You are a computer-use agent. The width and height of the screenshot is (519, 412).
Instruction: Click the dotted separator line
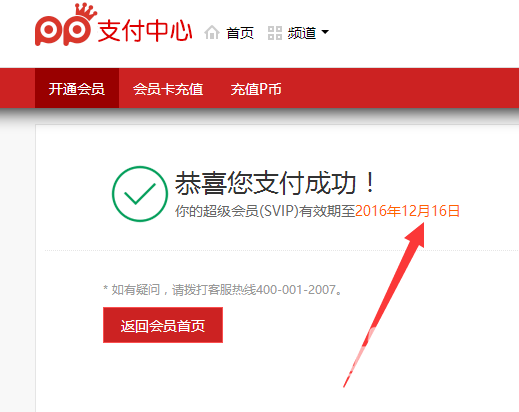282,250
